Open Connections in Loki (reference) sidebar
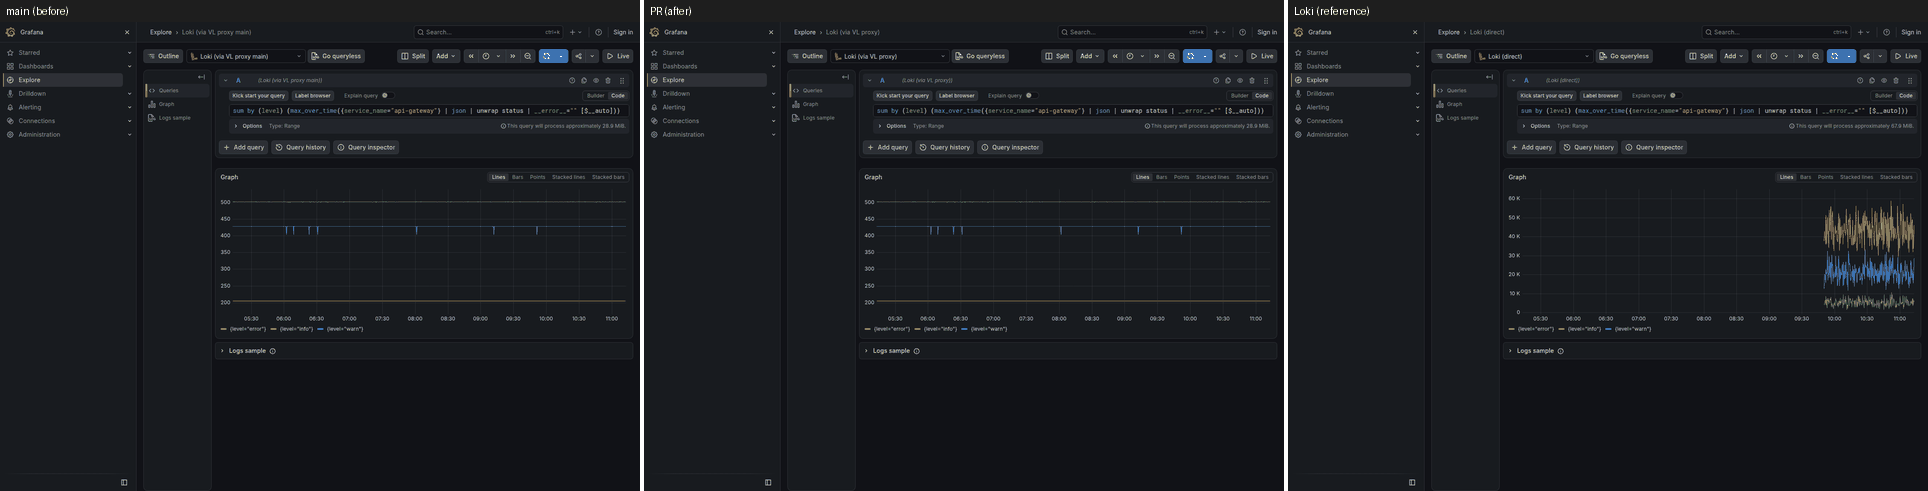Image resolution: width=1928 pixels, height=491 pixels. [x=1324, y=121]
